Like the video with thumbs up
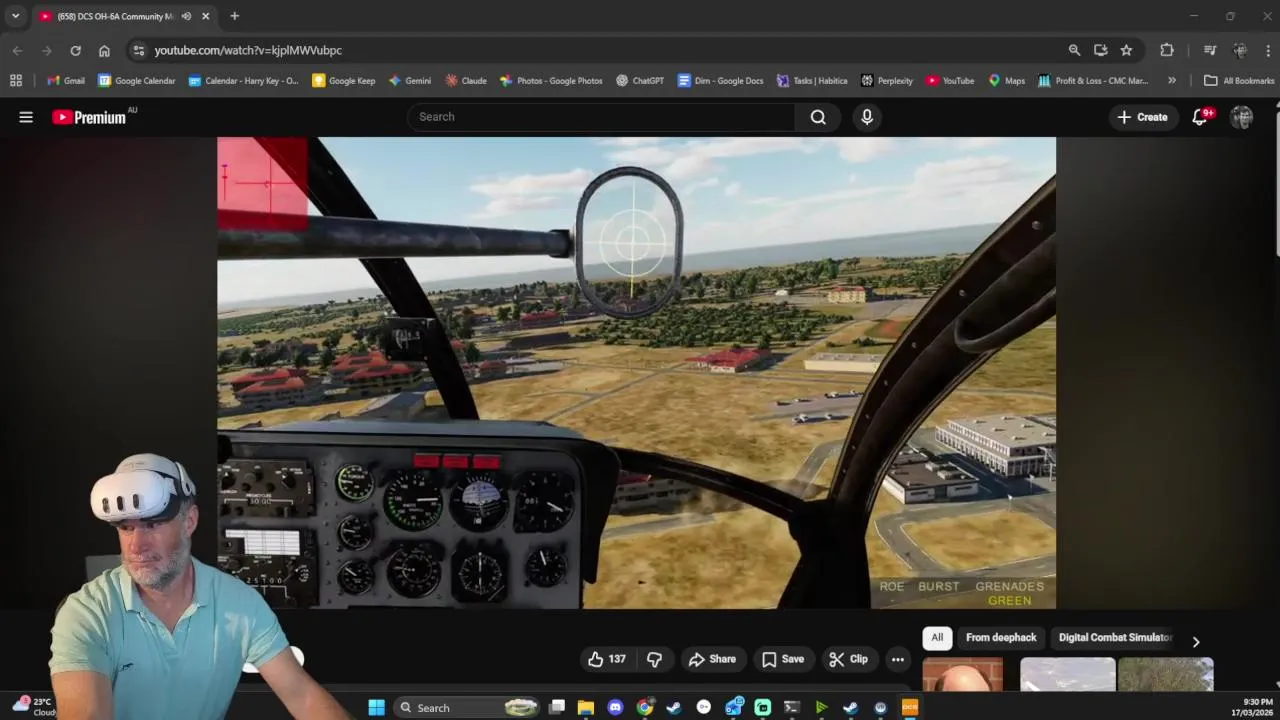The image size is (1280, 720). tap(607, 659)
